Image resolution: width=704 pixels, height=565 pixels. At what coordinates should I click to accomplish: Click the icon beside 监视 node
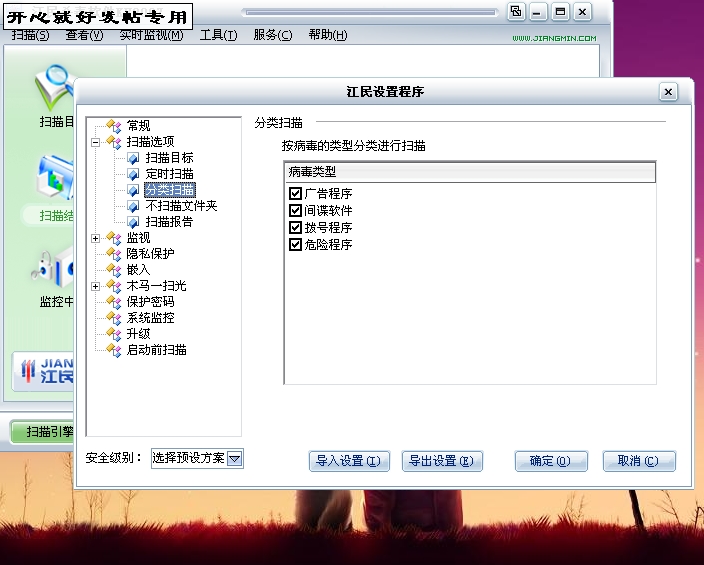[x=114, y=238]
